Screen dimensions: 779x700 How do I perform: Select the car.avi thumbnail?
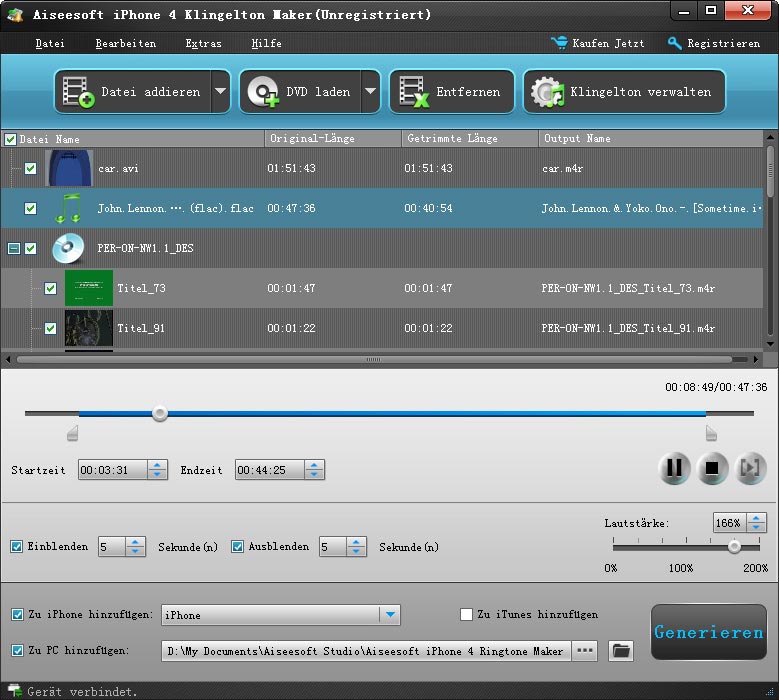tap(69, 168)
